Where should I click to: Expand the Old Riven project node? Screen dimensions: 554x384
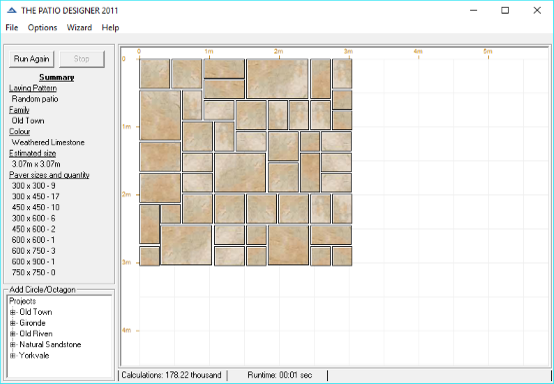click(13, 334)
